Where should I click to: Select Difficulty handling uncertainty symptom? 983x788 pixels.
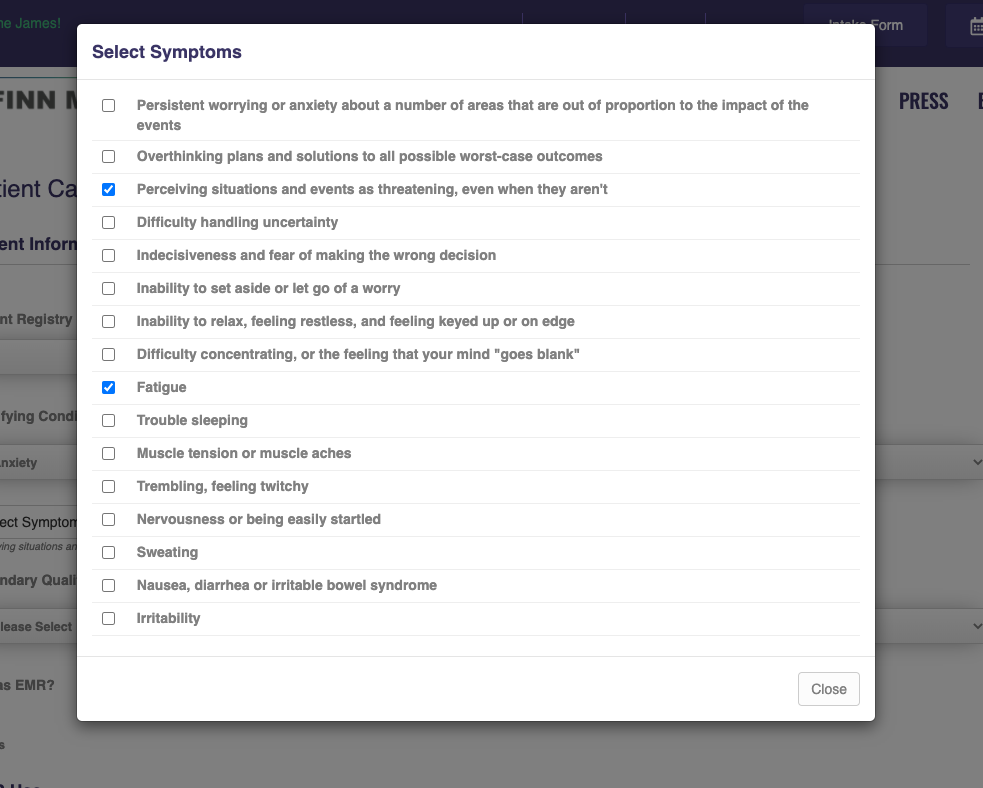(109, 222)
